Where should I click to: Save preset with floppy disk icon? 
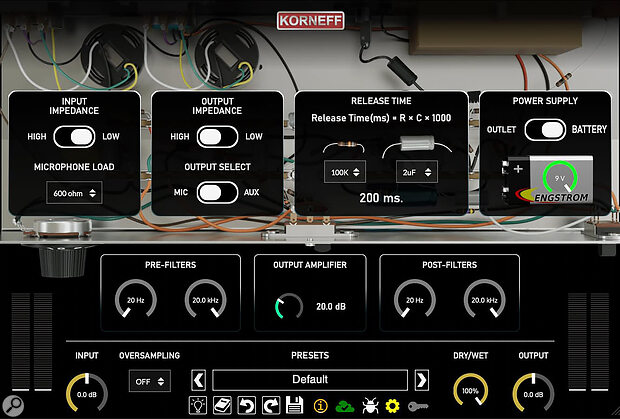click(294, 405)
